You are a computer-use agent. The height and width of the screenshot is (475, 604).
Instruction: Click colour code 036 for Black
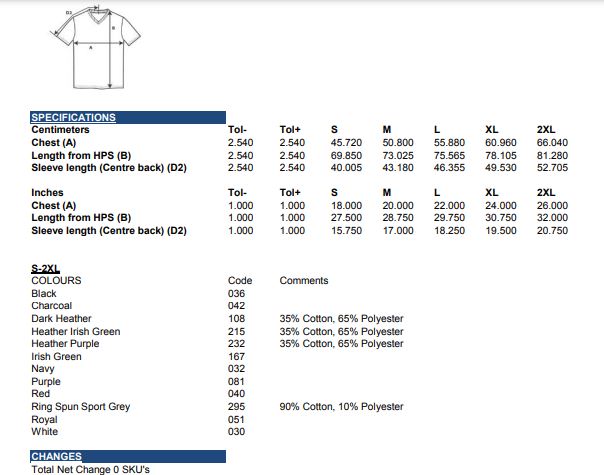click(237, 294)
